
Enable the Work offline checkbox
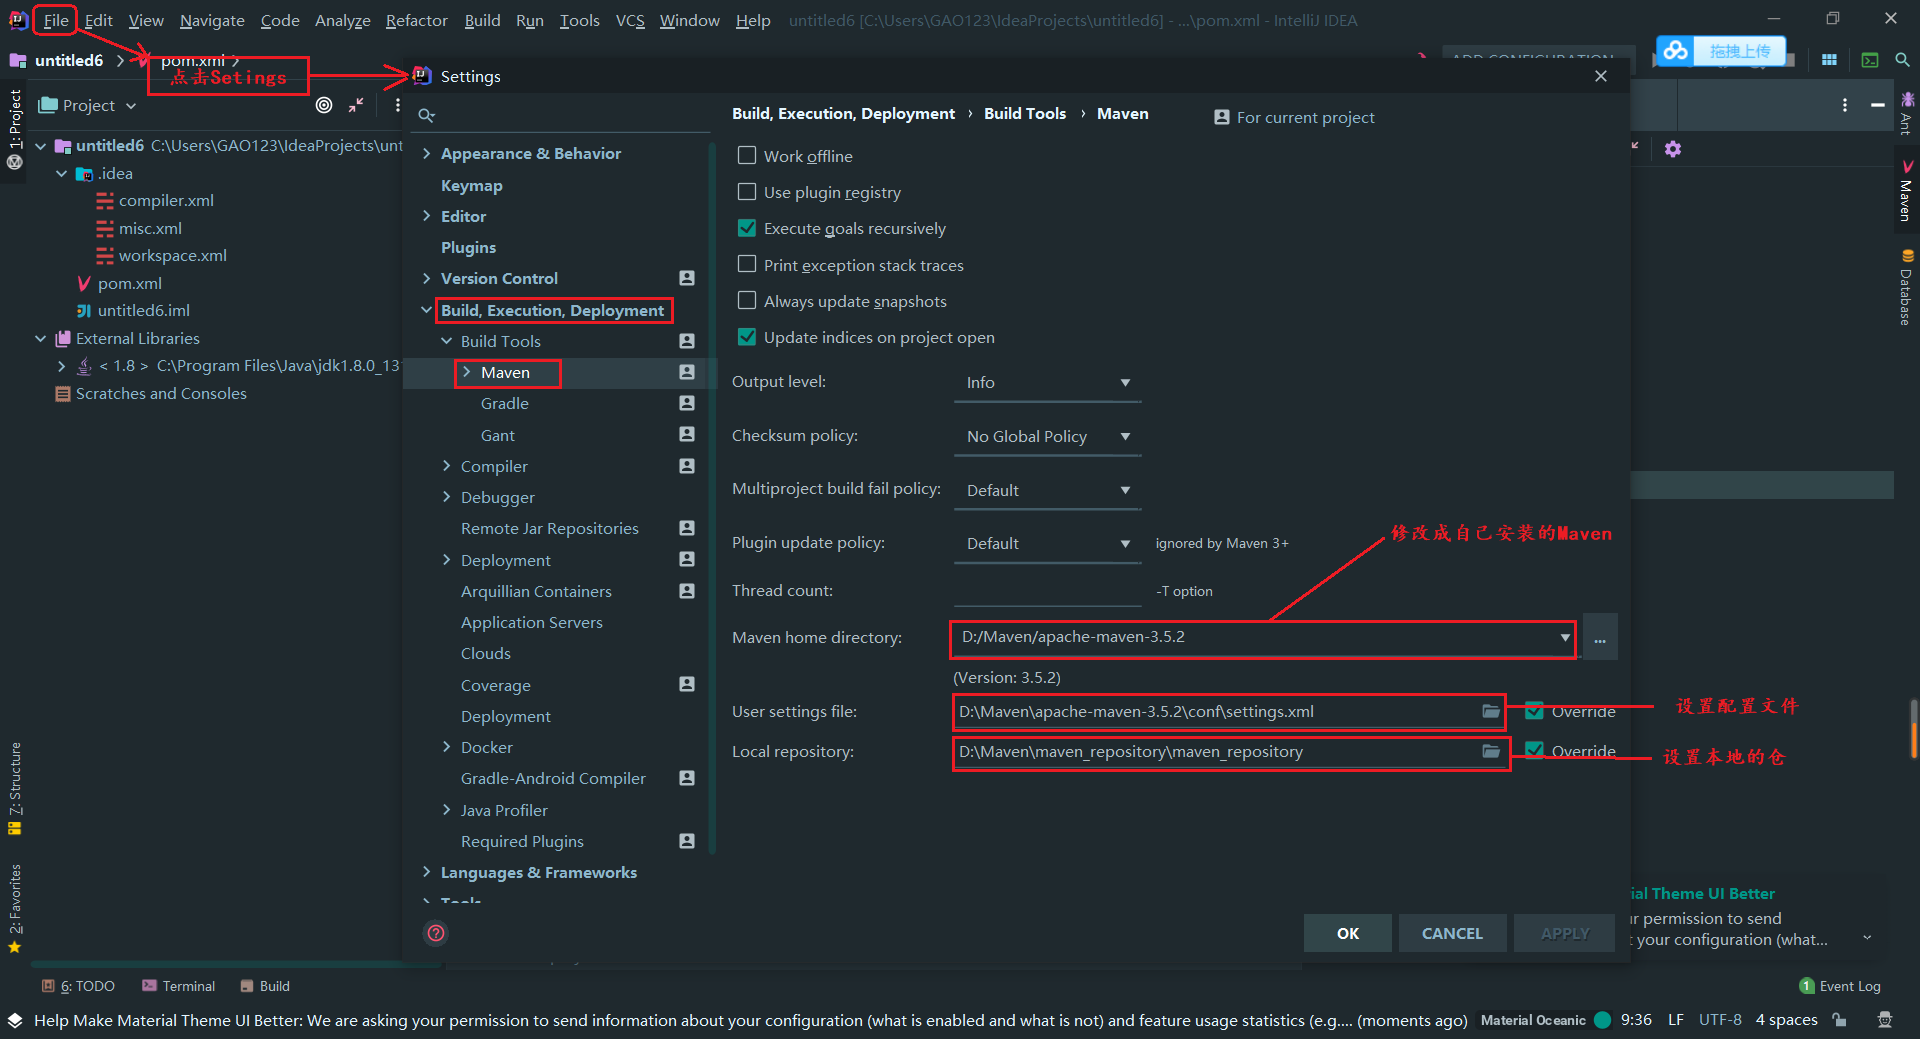click(x=747, y=156)
